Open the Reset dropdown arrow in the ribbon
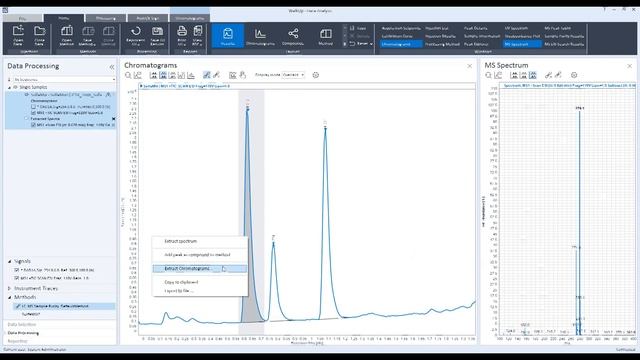 [x=371, y=44]
